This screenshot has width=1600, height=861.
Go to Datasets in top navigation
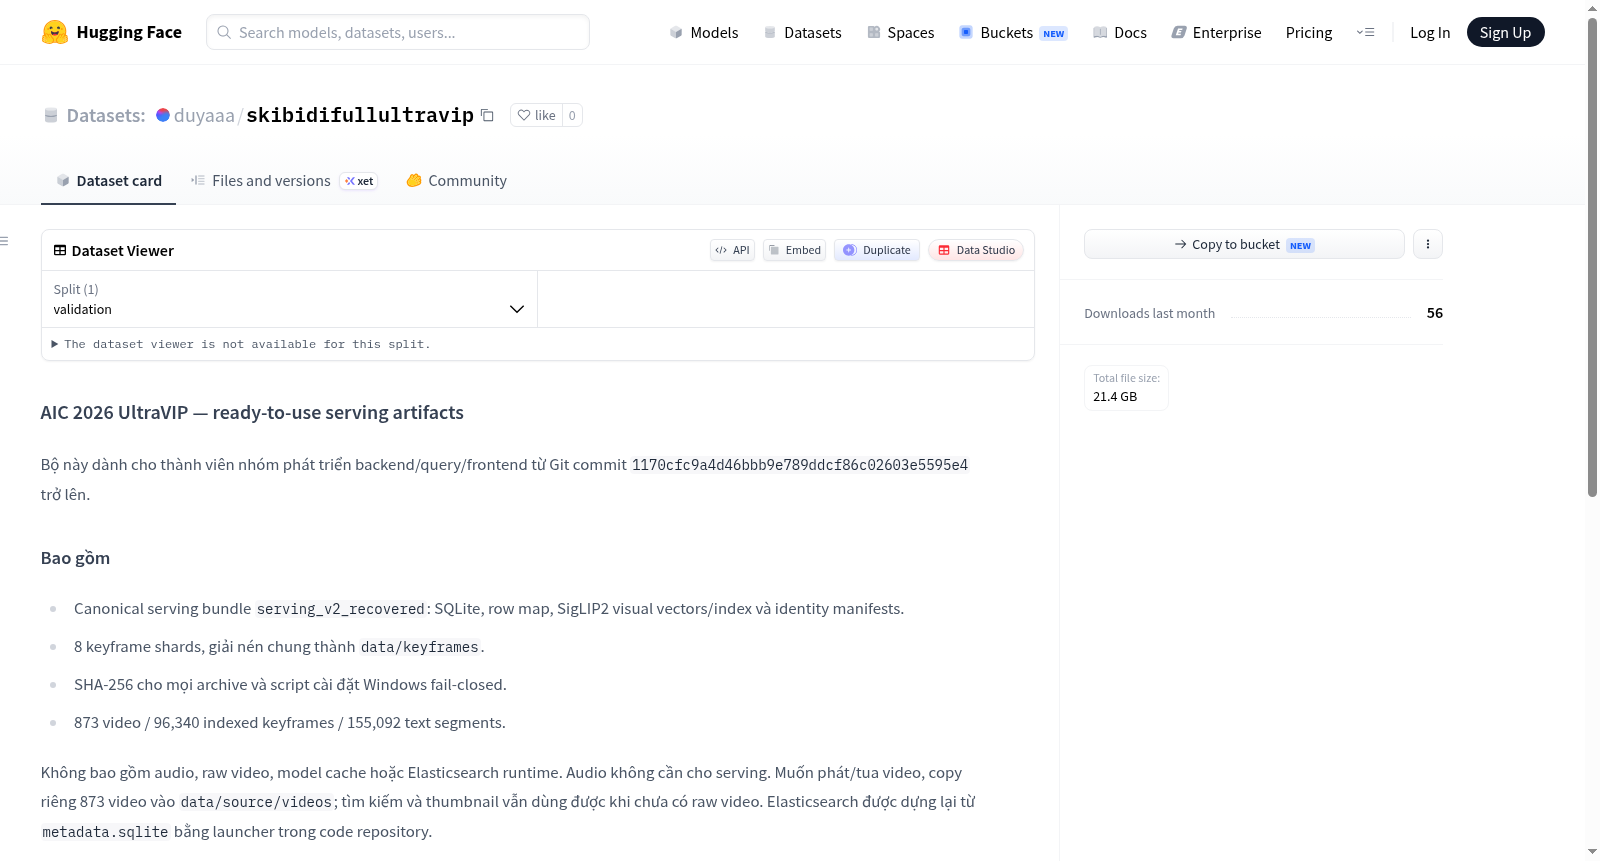(802, 32)
